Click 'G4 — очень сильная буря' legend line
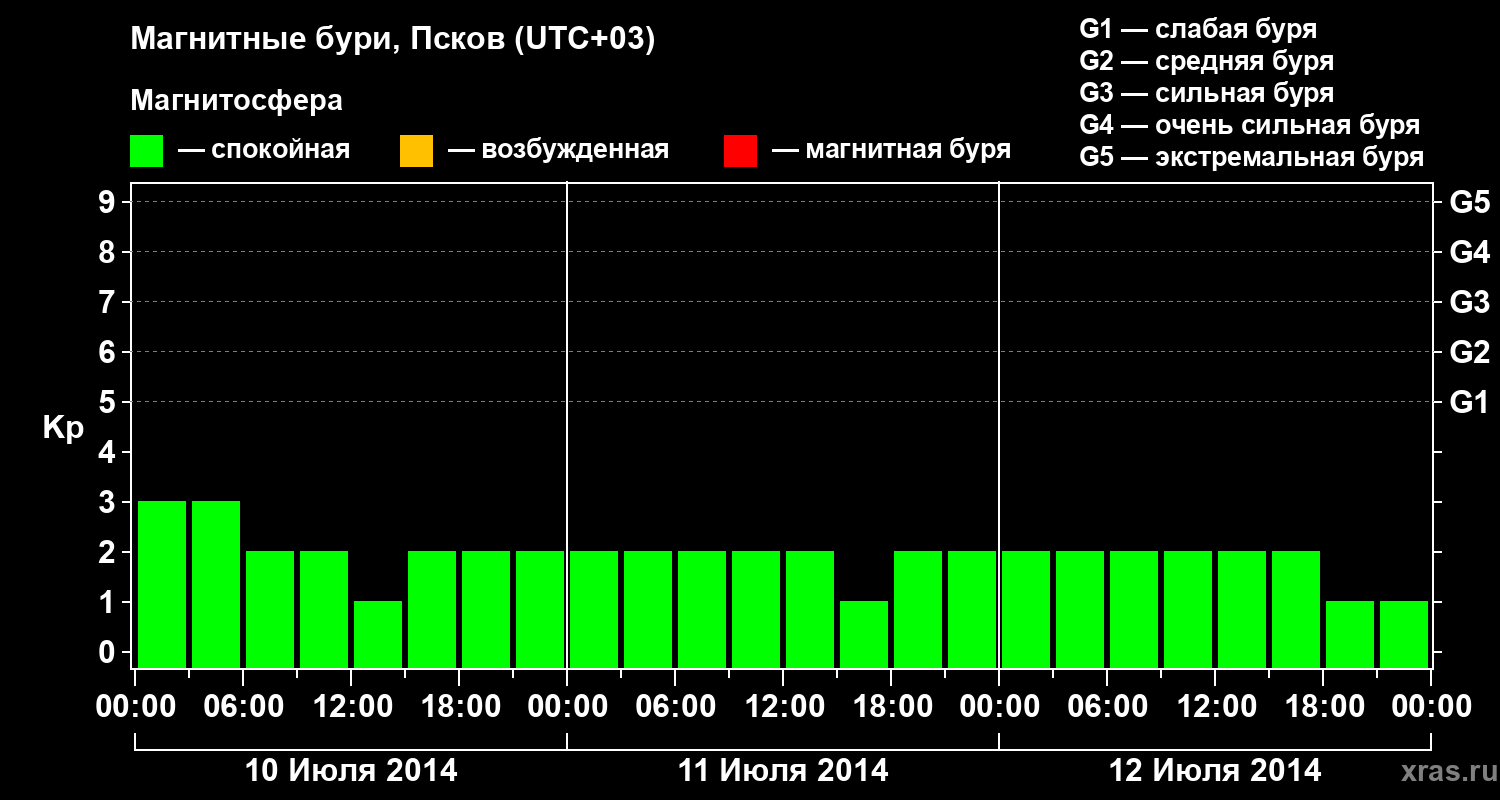Screen dimensions: 1500x800 [x=1250, y=125]
